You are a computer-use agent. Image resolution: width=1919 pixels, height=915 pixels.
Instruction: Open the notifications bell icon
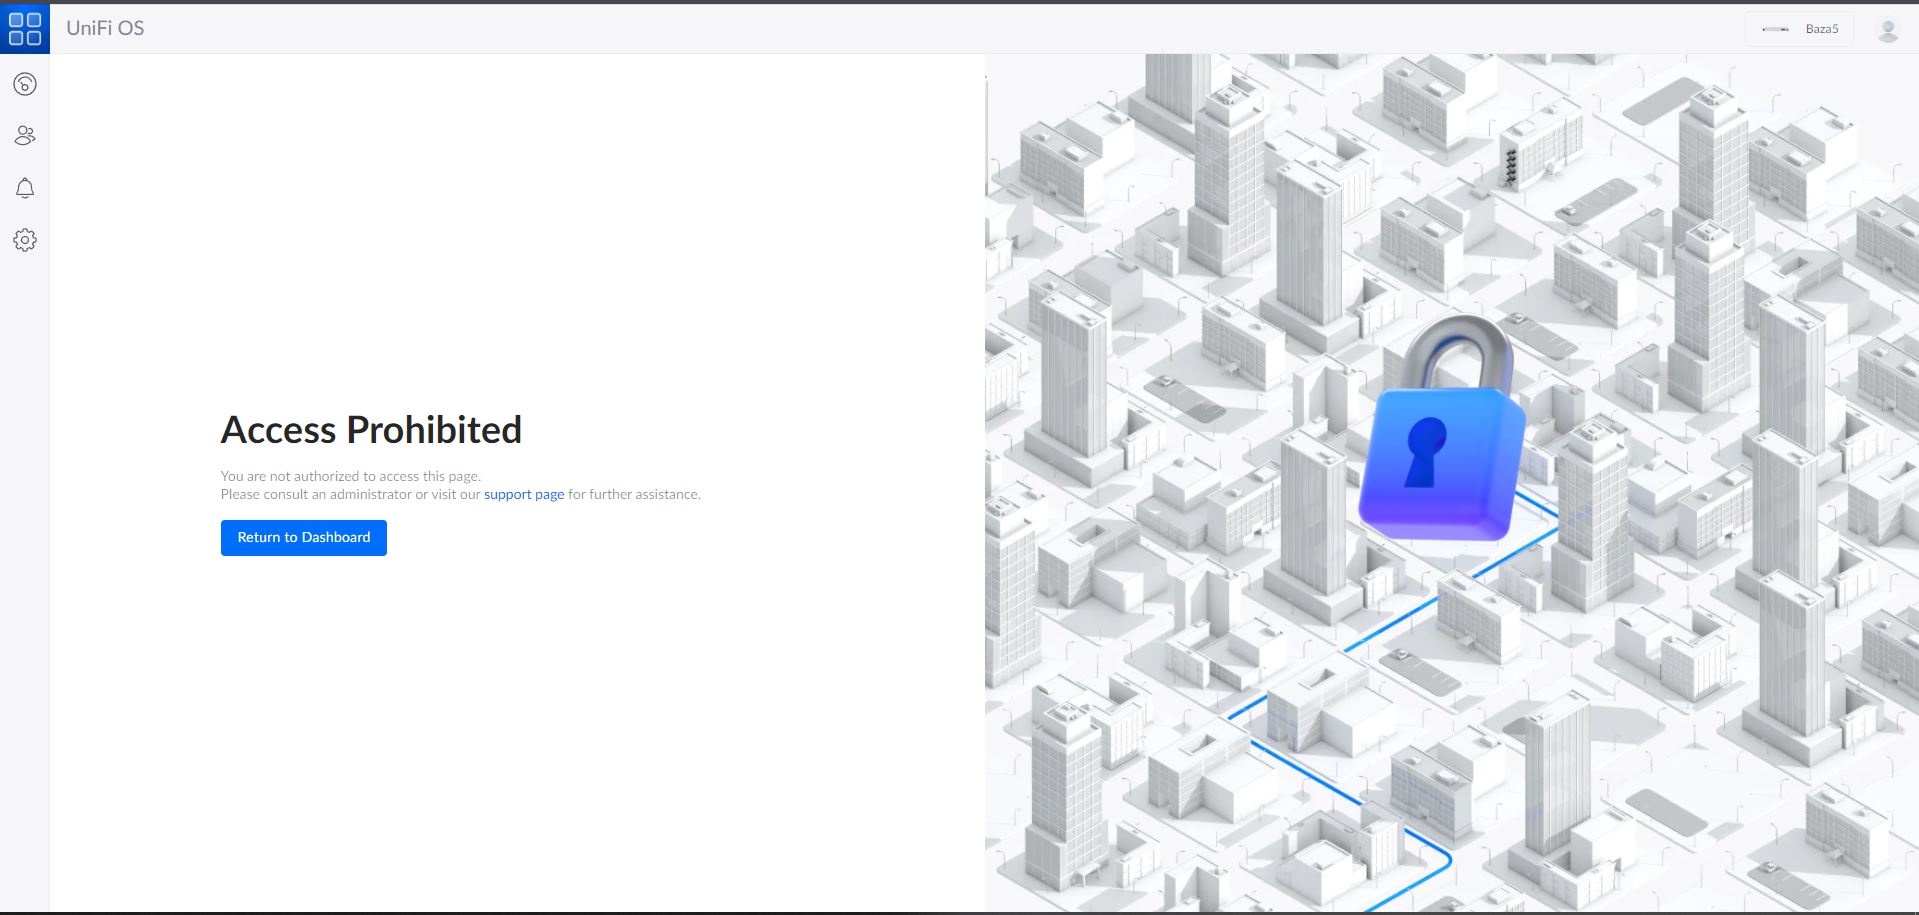coord(25,188)
